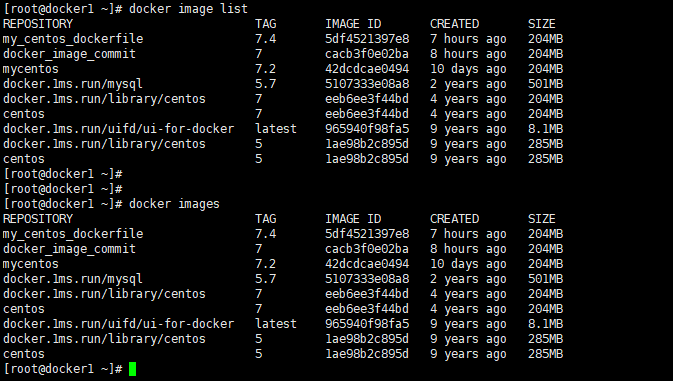Click image ID 5df4521397e8 in docker image list output

pos(367,39)
